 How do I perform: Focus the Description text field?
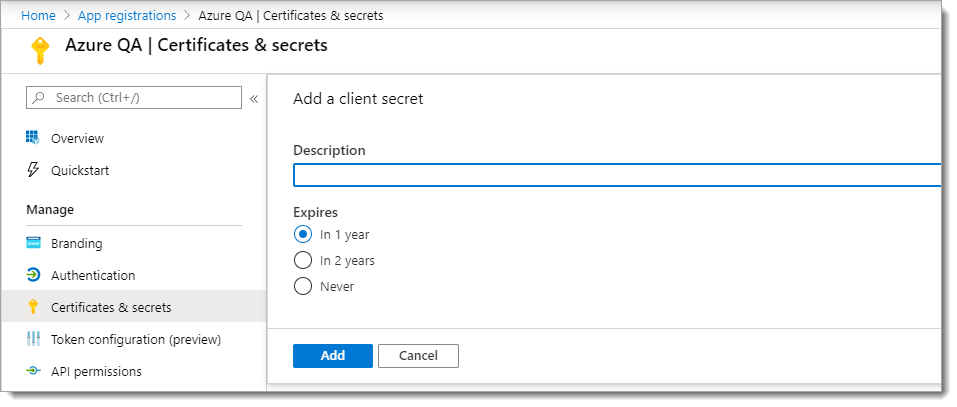[x=617, y=175]
